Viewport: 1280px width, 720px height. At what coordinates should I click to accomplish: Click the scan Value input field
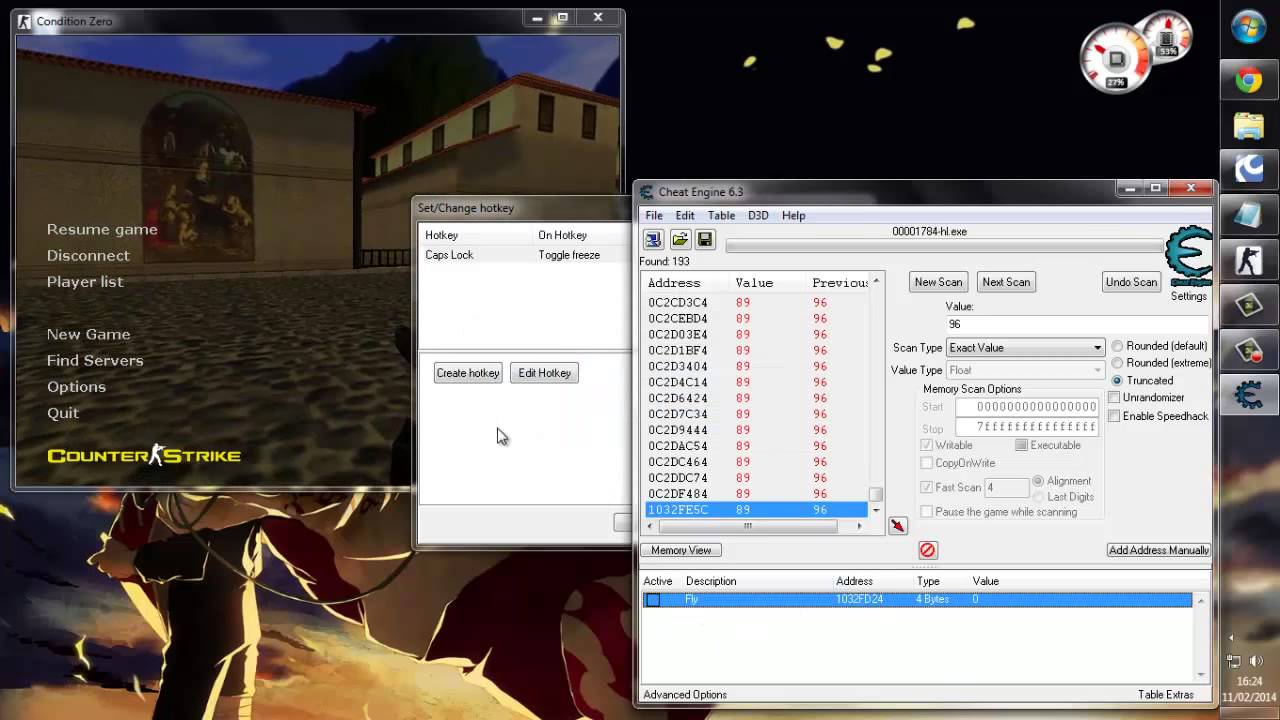pyautogui.click(x=1076, y=324)
